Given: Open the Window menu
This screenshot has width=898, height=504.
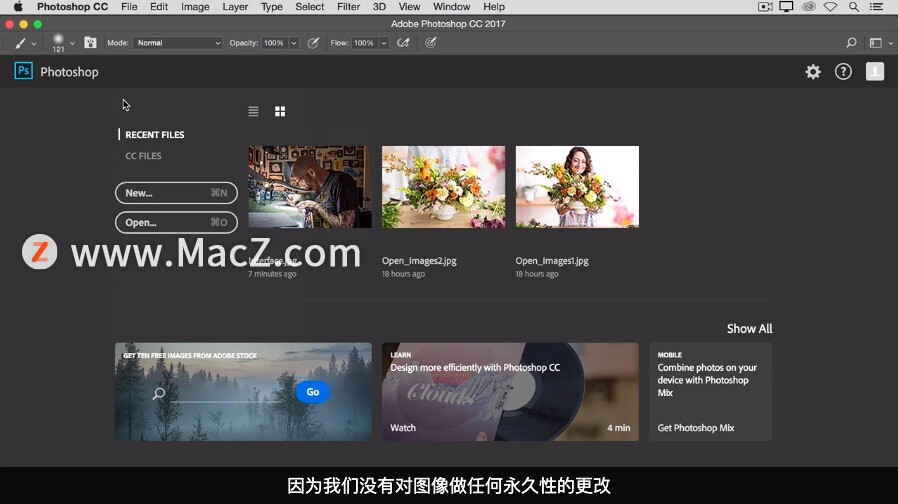Looking at the screenshot, I should (x=451, y=7).
